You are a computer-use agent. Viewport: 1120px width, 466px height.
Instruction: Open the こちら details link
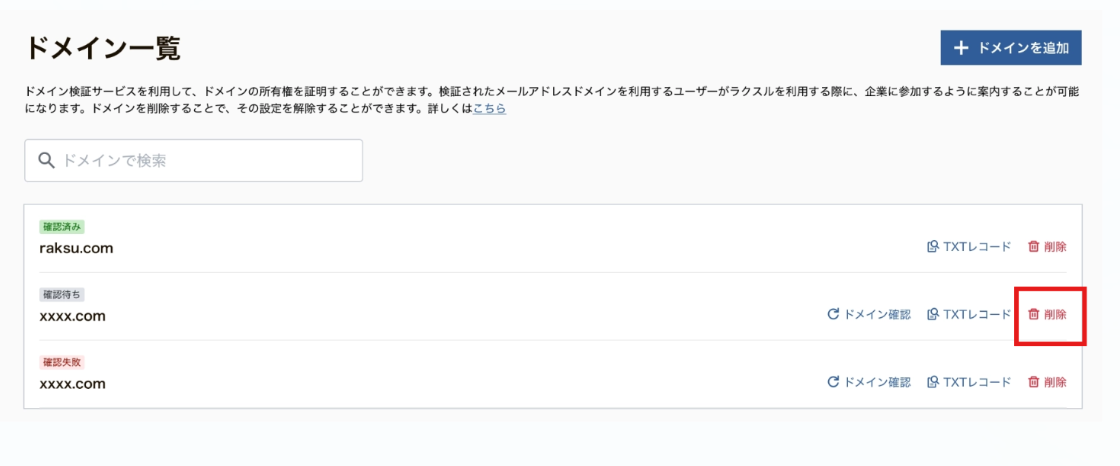(x=489, y=109)
